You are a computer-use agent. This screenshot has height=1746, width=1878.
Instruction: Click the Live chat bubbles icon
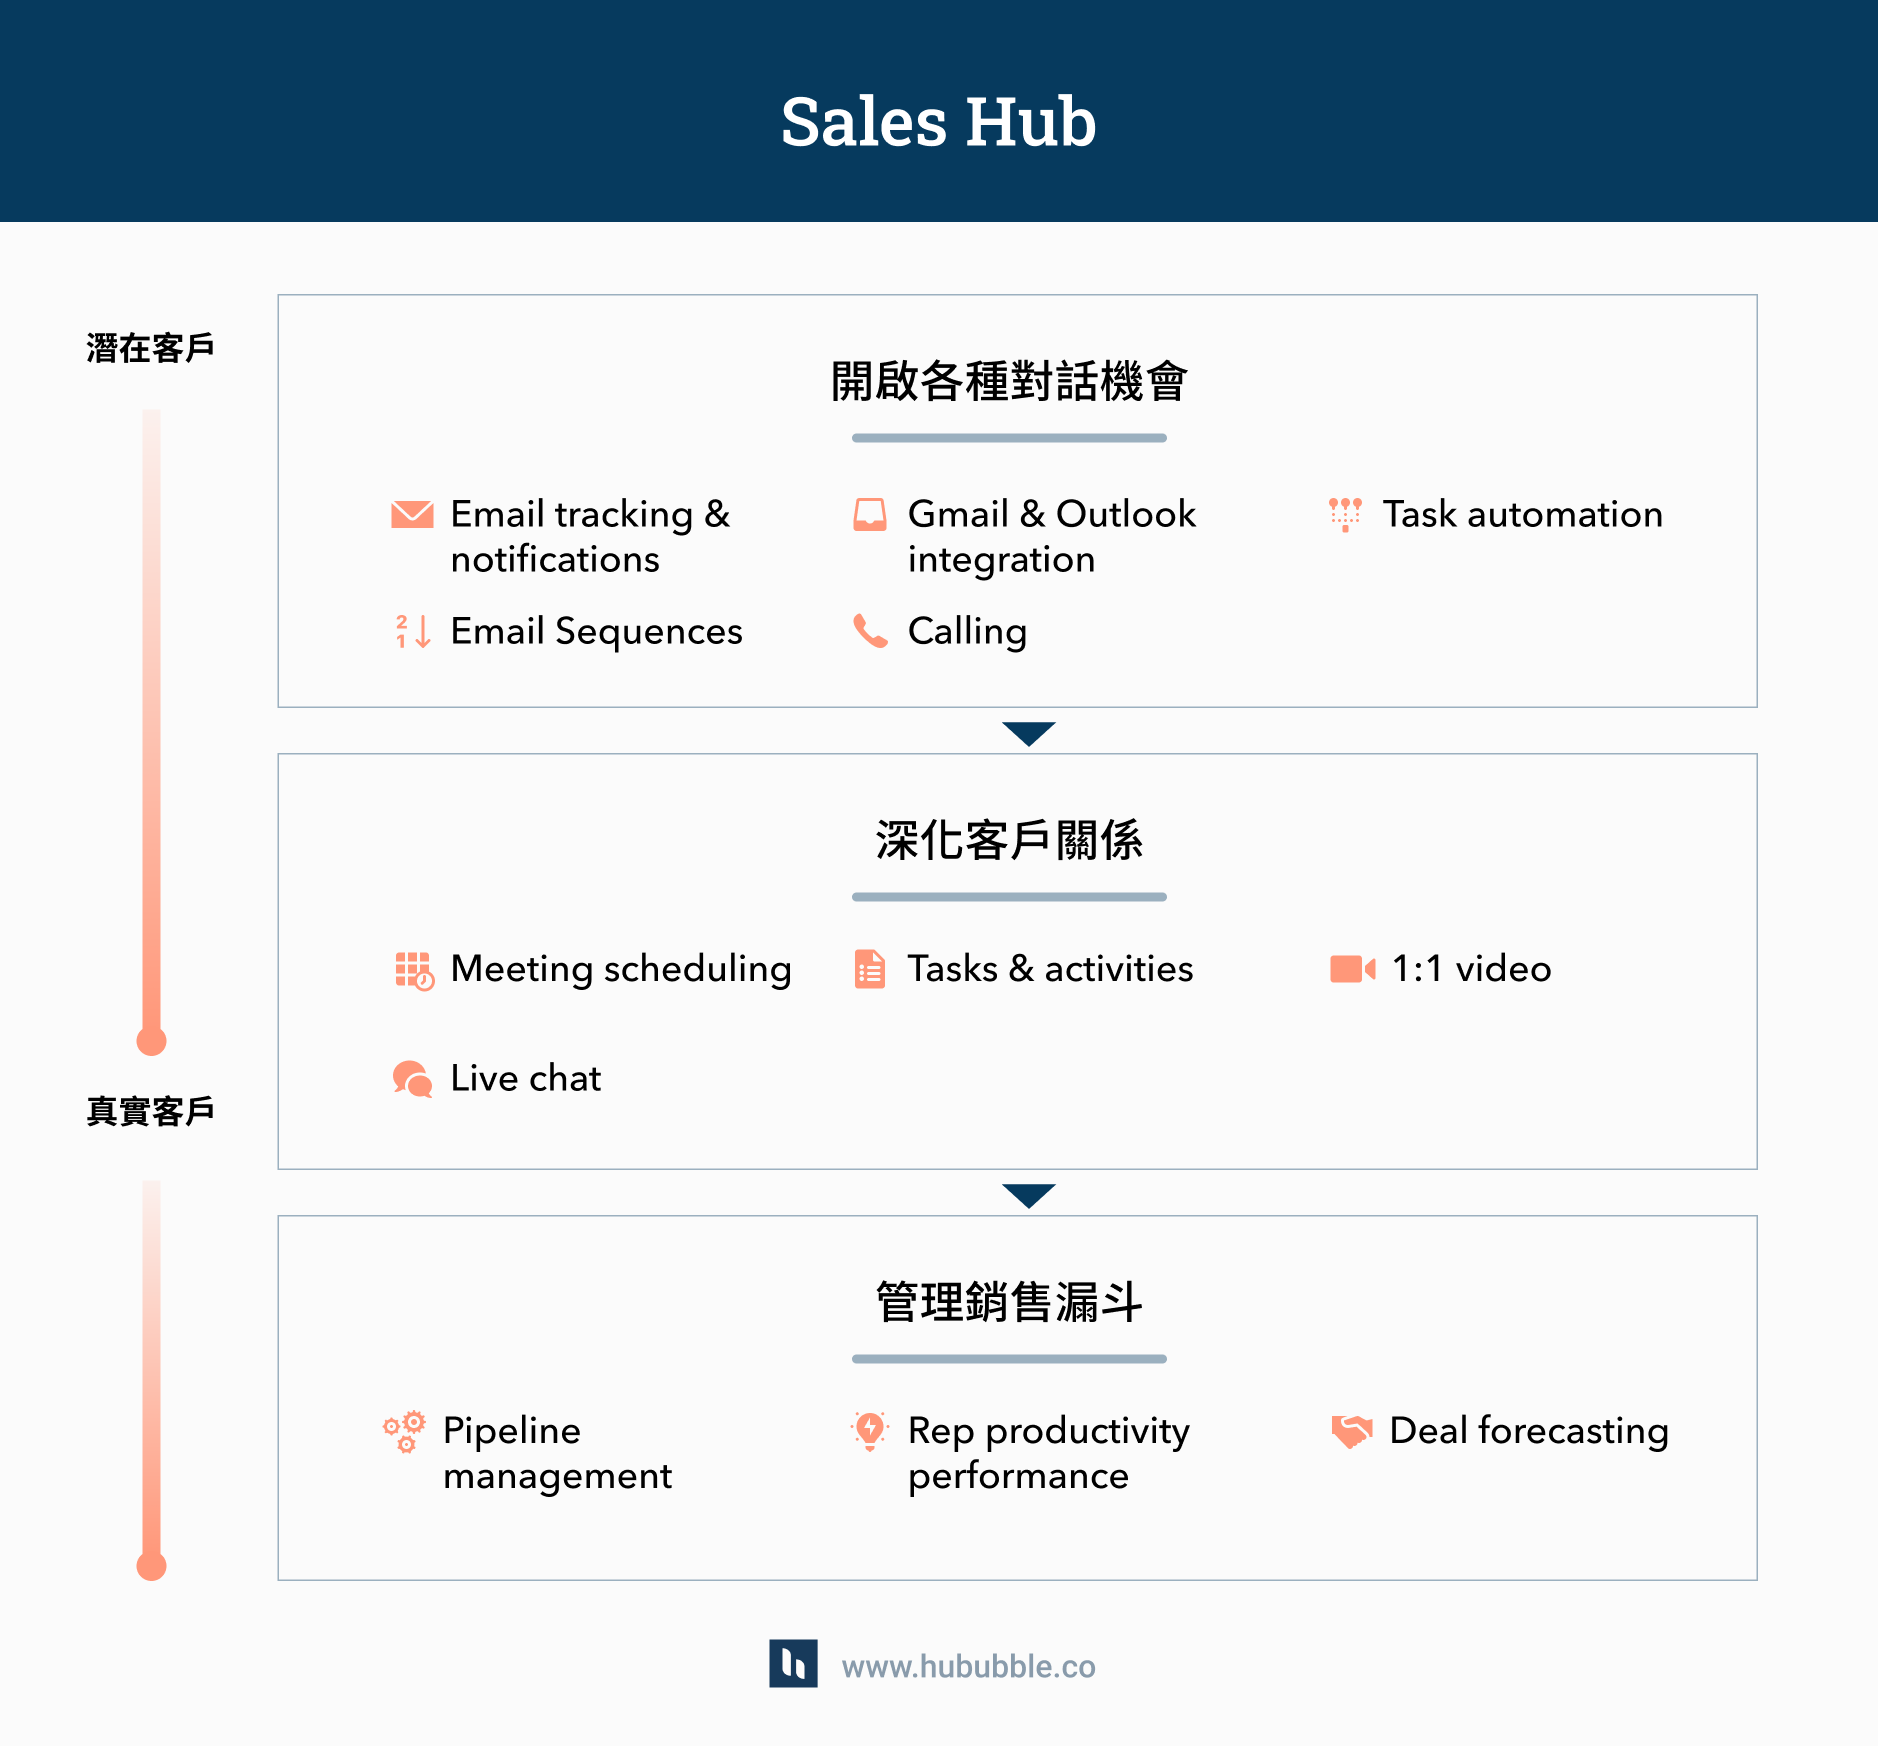[x=412, y=1079]
